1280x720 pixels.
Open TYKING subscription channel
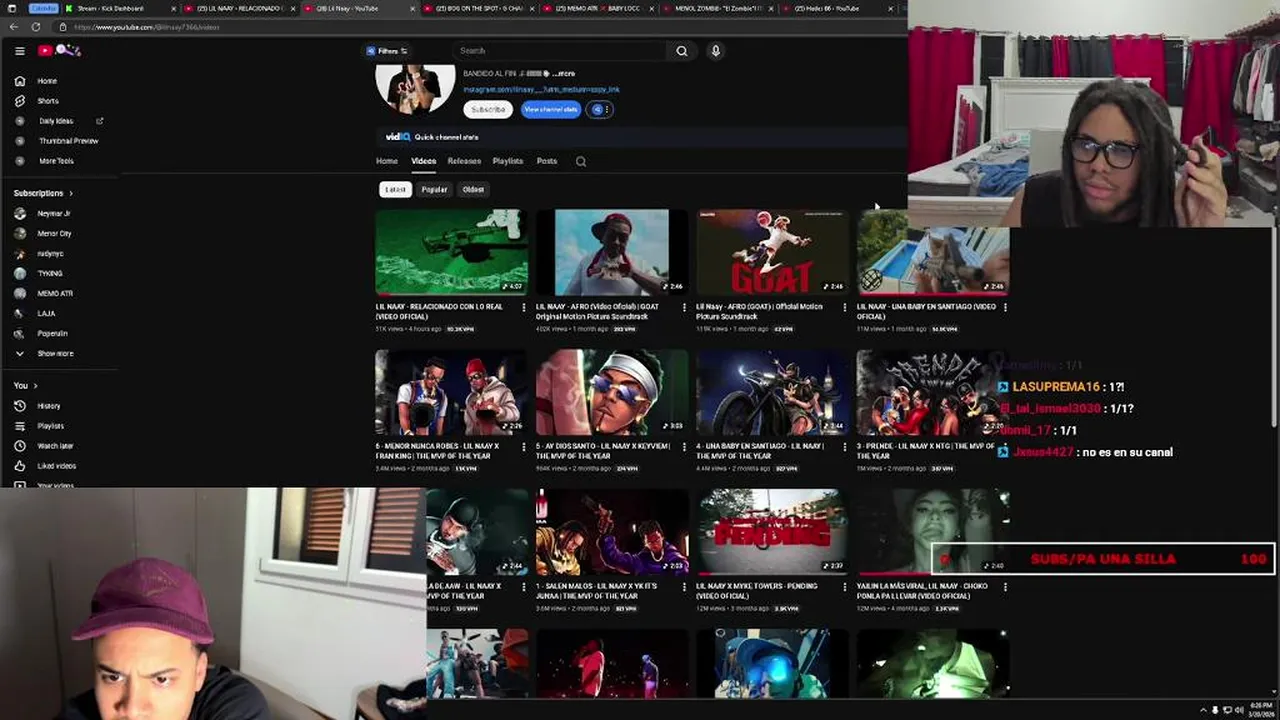[50, 273]
